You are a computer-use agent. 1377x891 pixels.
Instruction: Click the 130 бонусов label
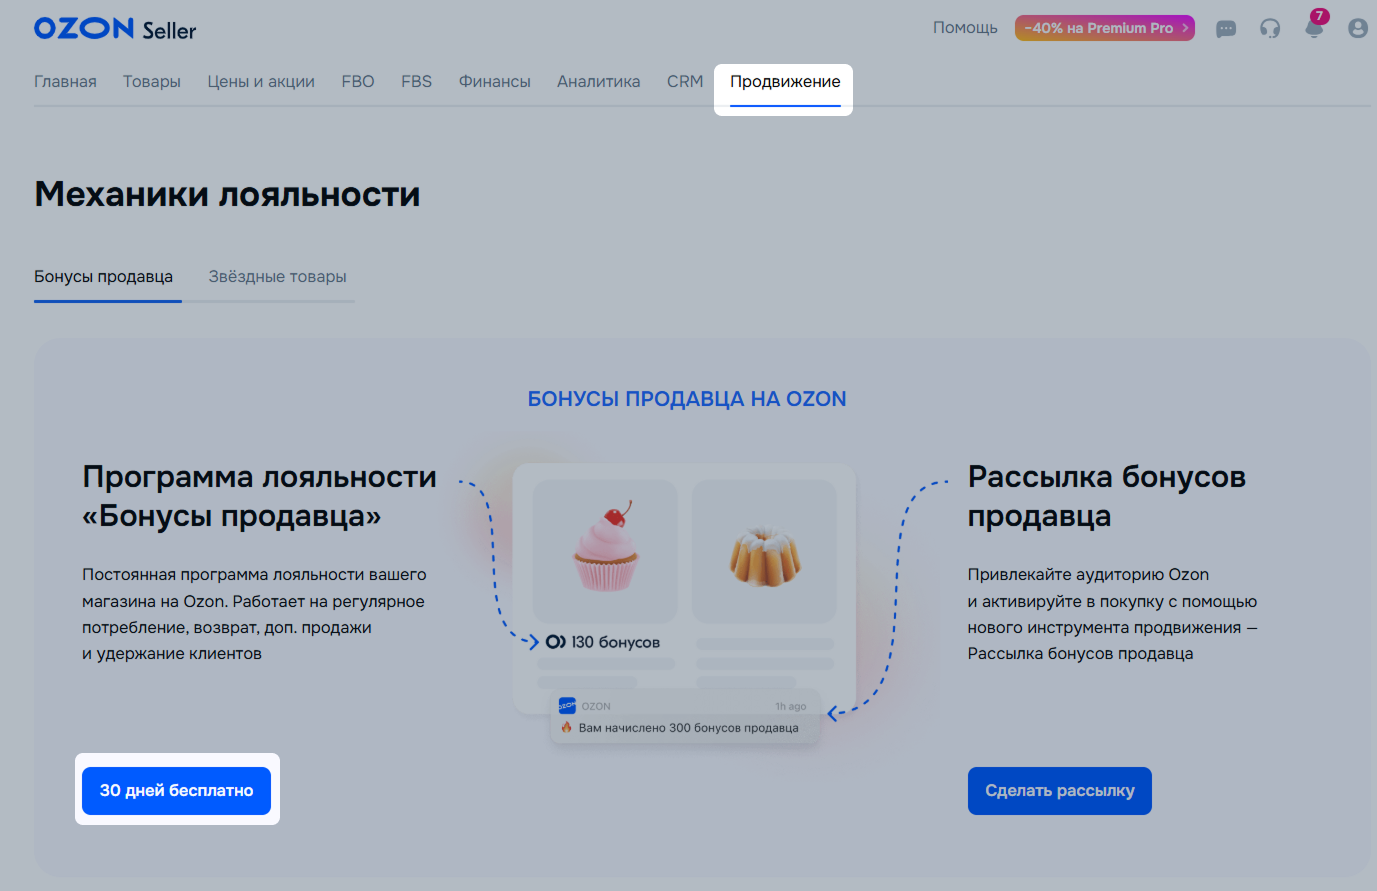tap(603, 642)
